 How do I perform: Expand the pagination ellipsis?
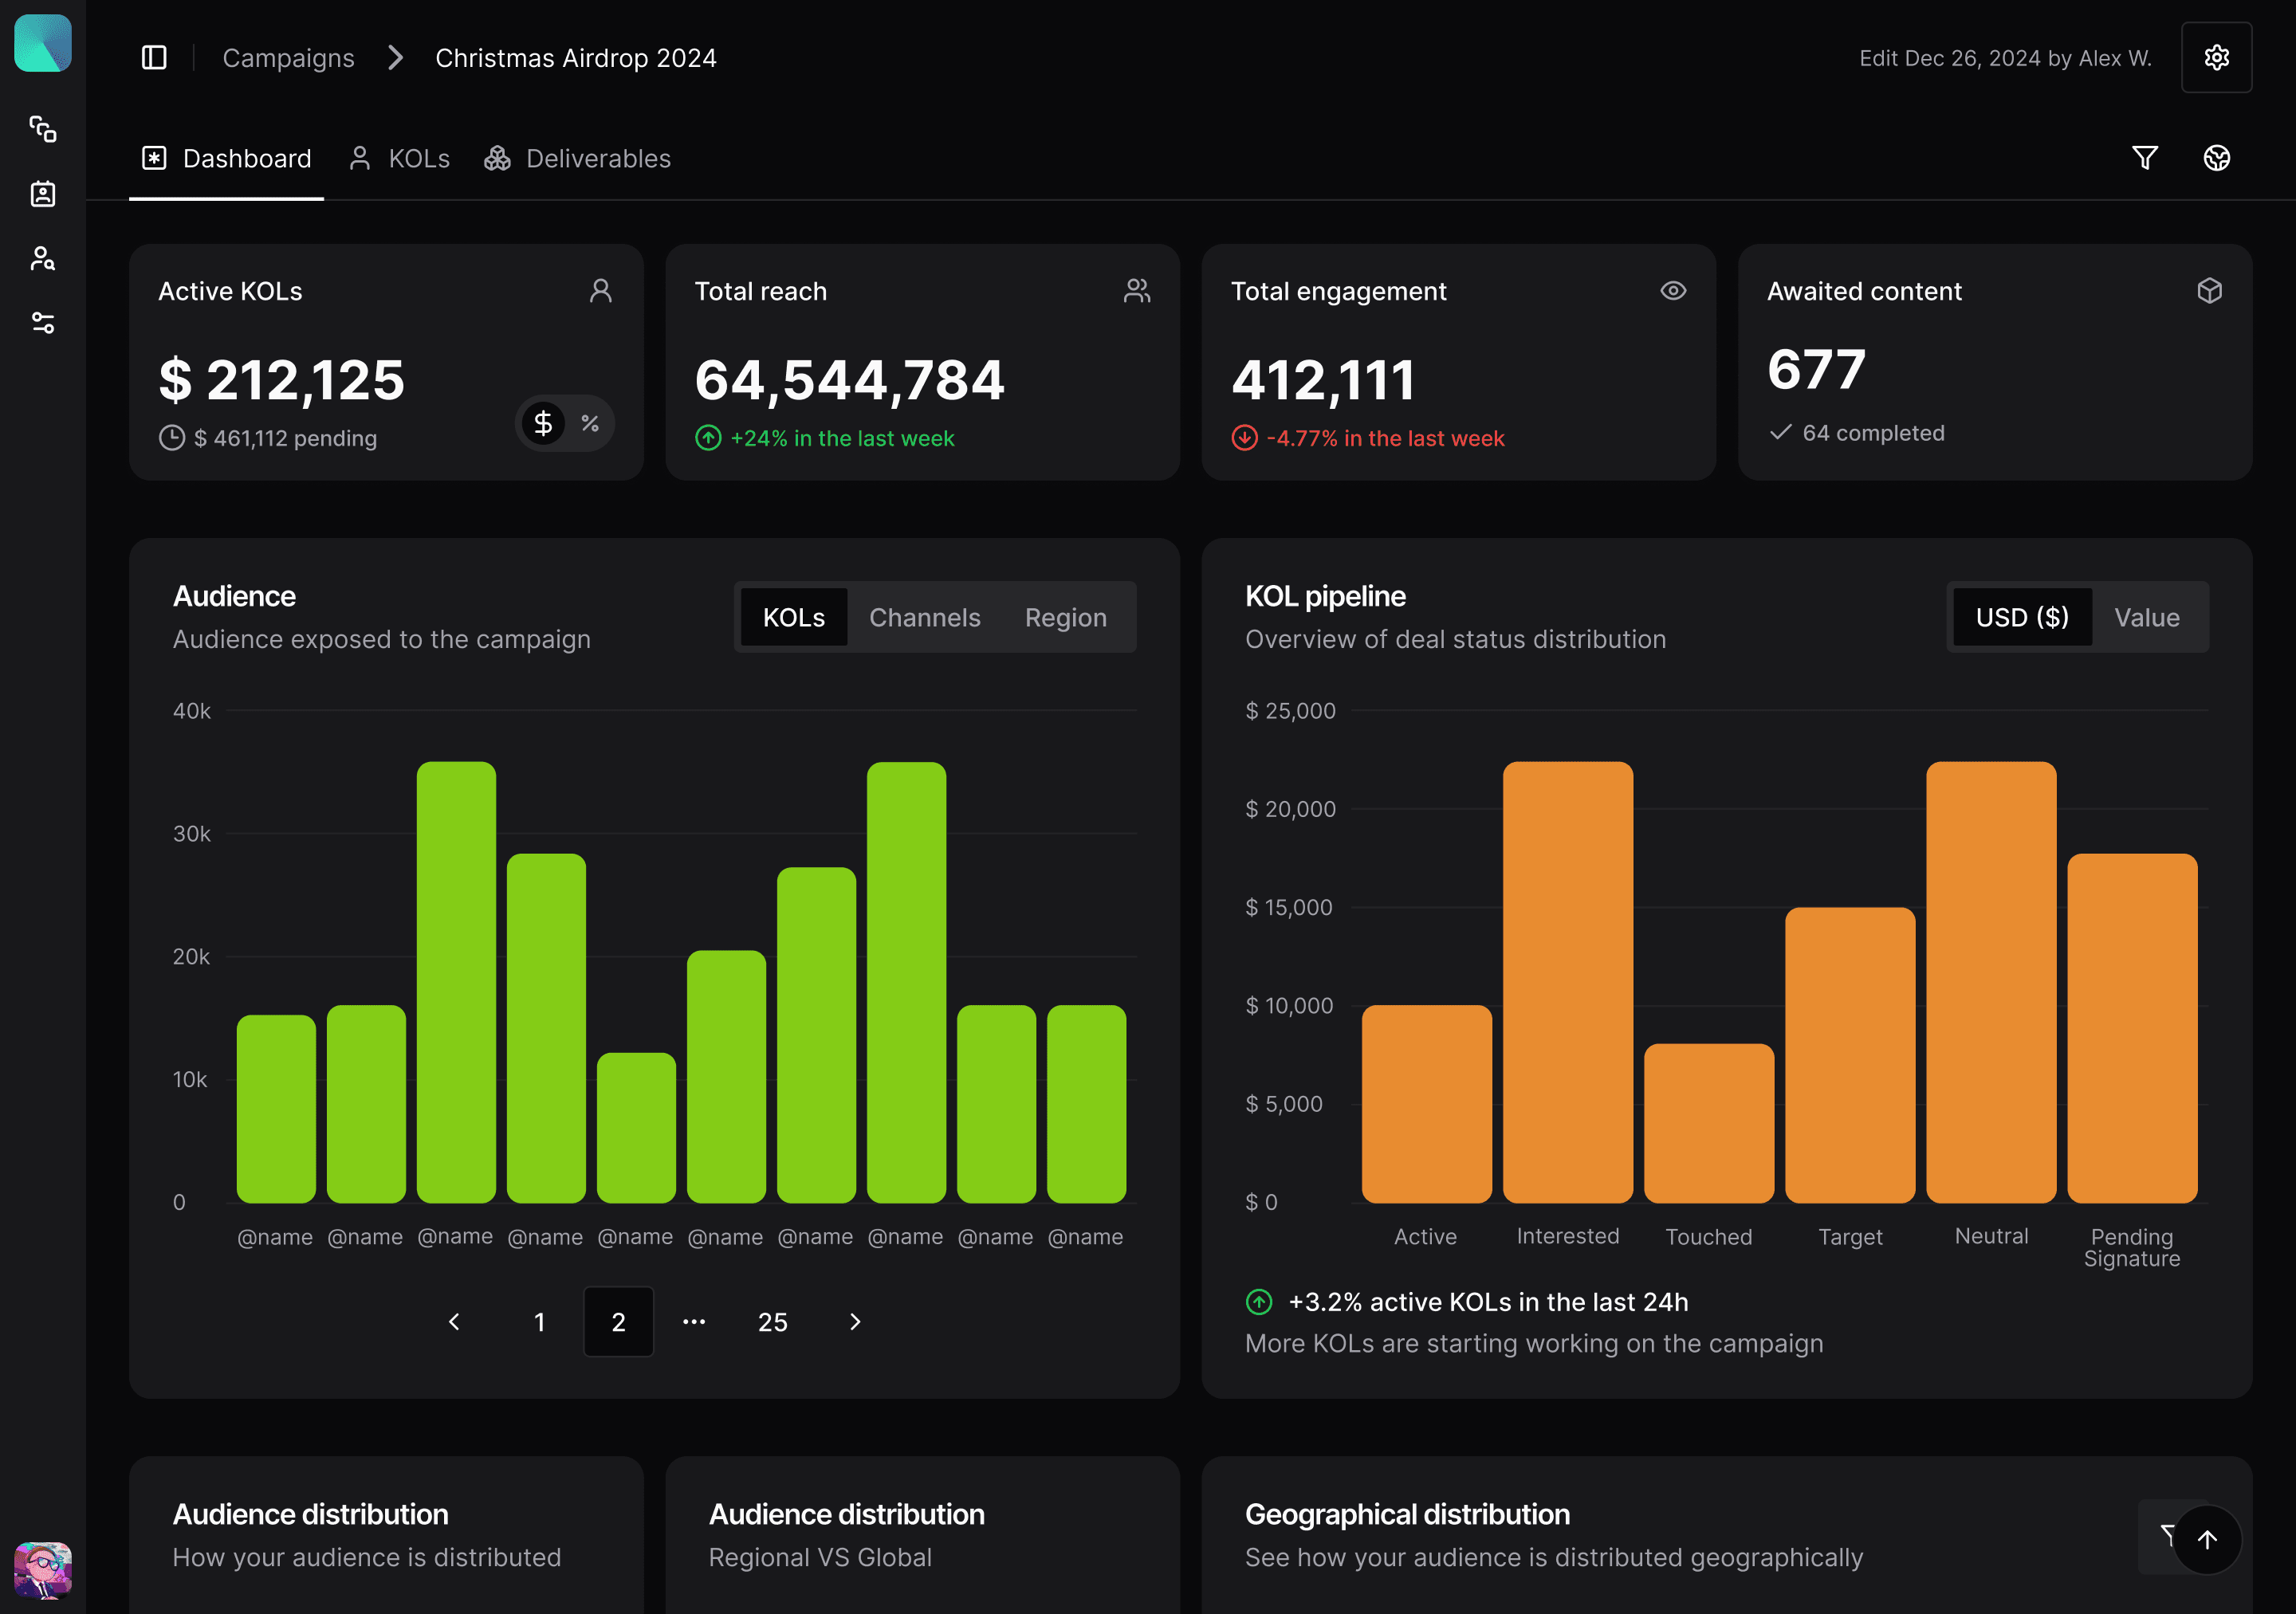pyautogui.click(x=694, y=1322)
